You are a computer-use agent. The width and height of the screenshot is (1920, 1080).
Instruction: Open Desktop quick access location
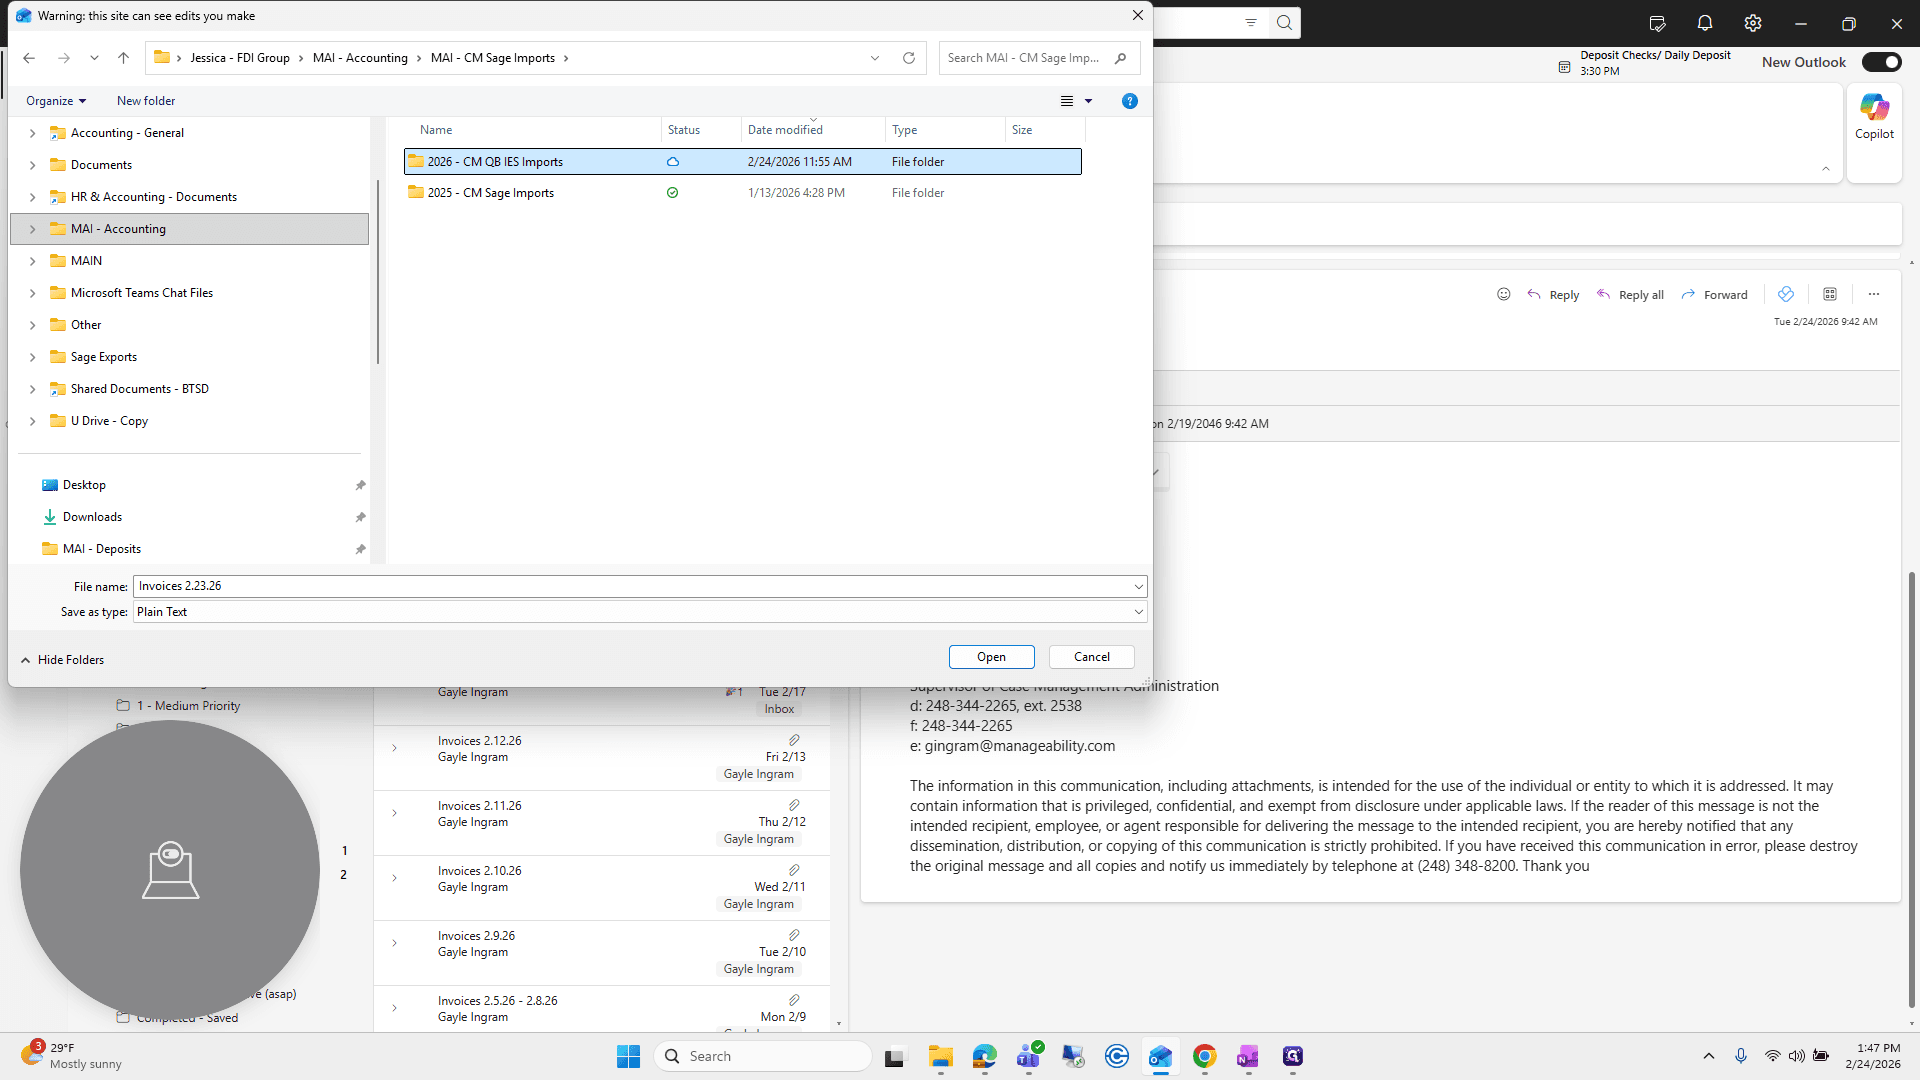[84, 485]
